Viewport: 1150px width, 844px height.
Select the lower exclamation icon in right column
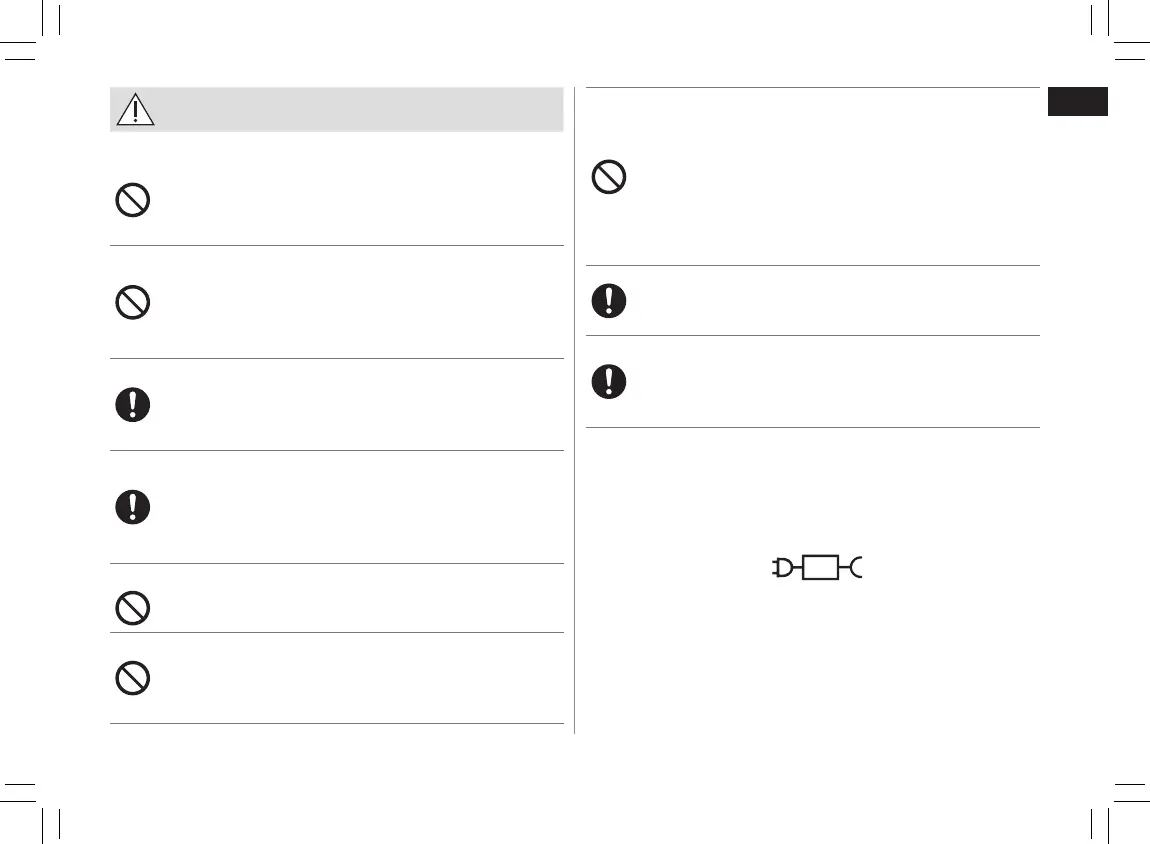point(609,381)
